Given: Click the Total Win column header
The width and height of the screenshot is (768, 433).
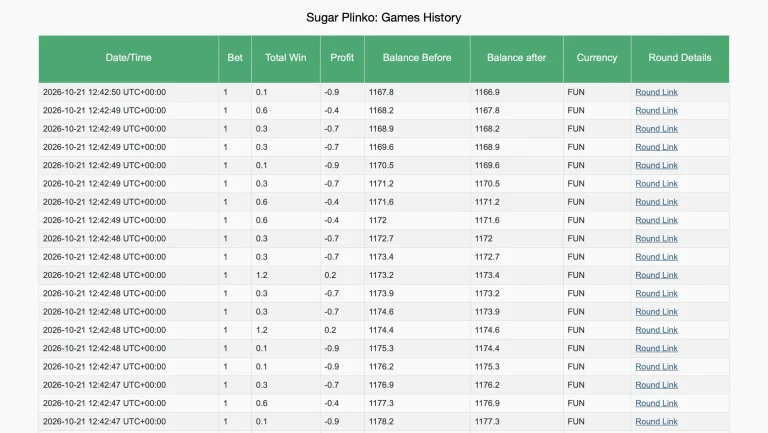Looking at the screenshot, I should pyautogui.click(x=286, y=58).
